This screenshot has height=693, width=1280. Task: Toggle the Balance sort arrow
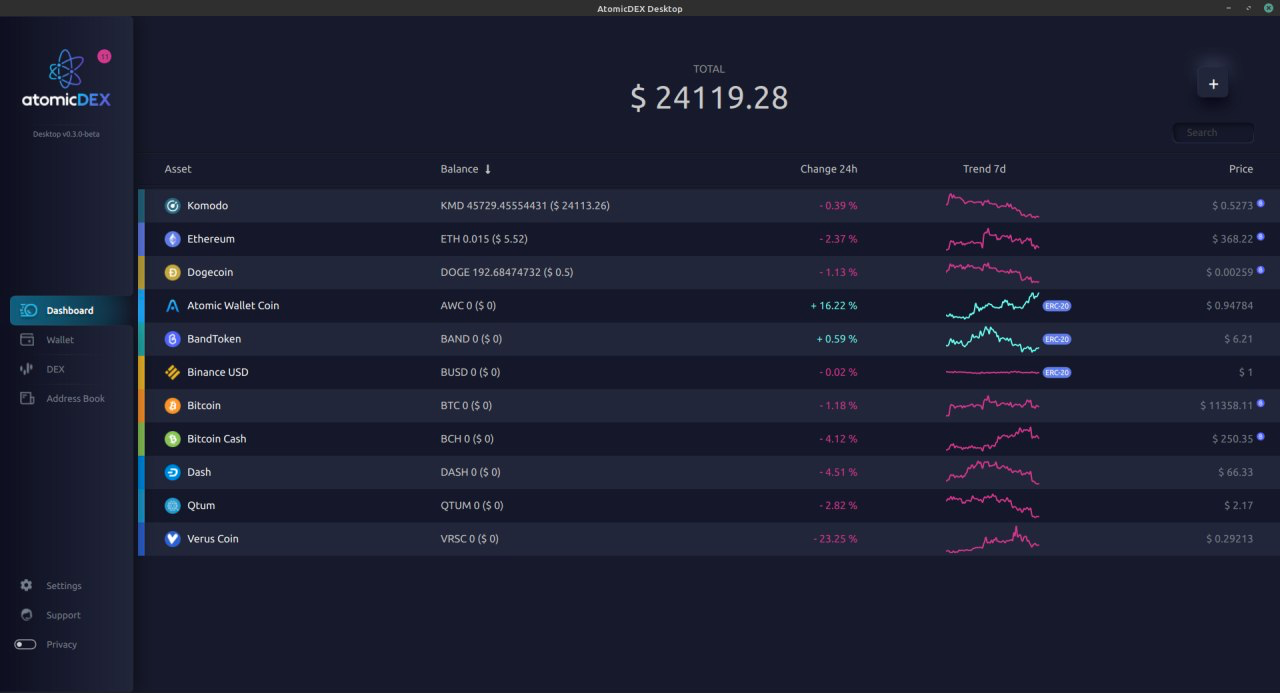pyautogui.click(x=489, y=169)
